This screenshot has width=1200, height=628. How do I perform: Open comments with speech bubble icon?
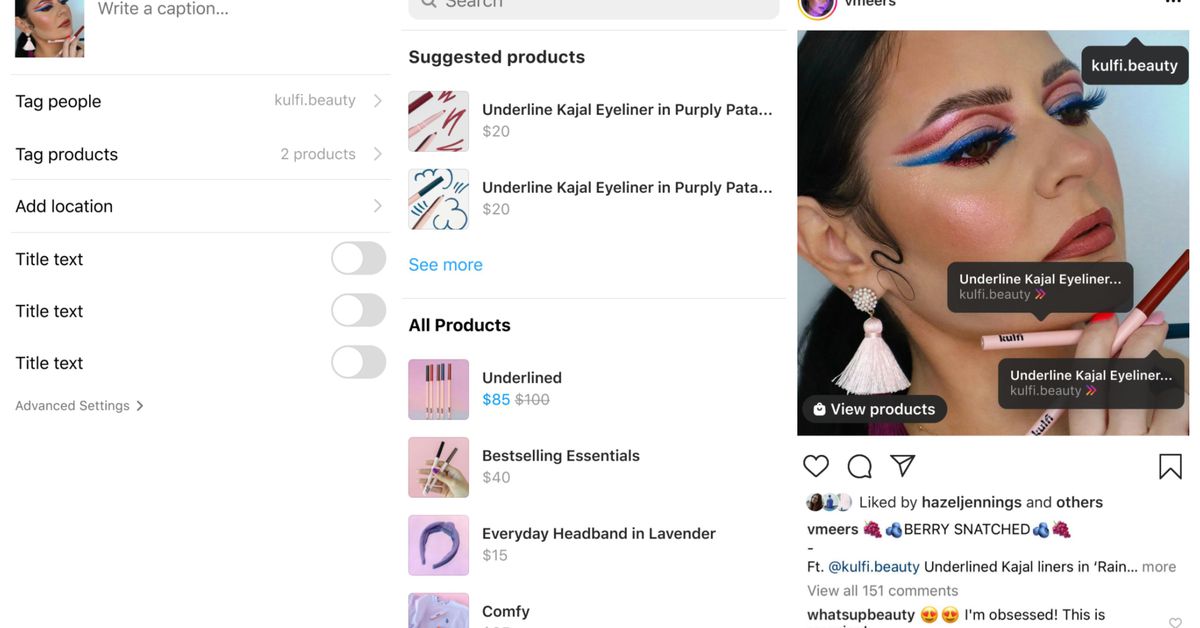[860, 466]
